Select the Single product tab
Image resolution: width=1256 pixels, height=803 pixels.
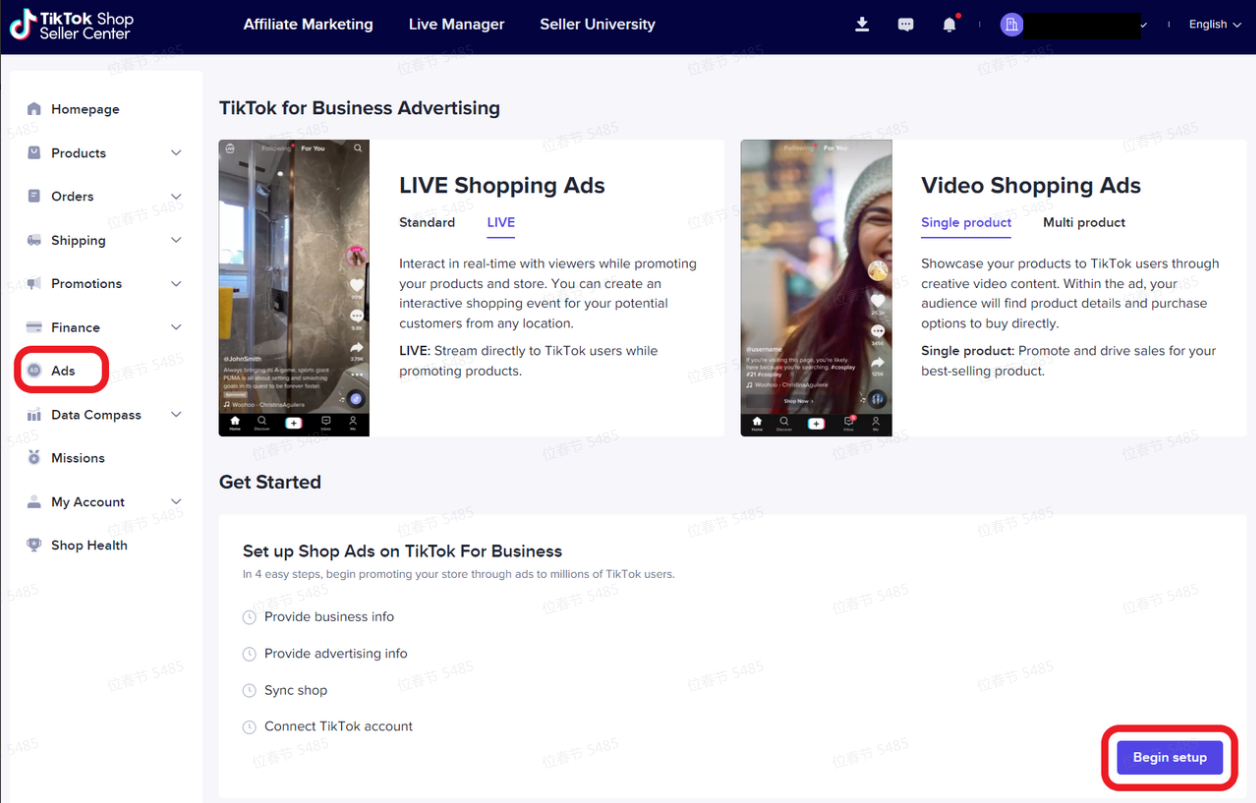pos(966,223)
